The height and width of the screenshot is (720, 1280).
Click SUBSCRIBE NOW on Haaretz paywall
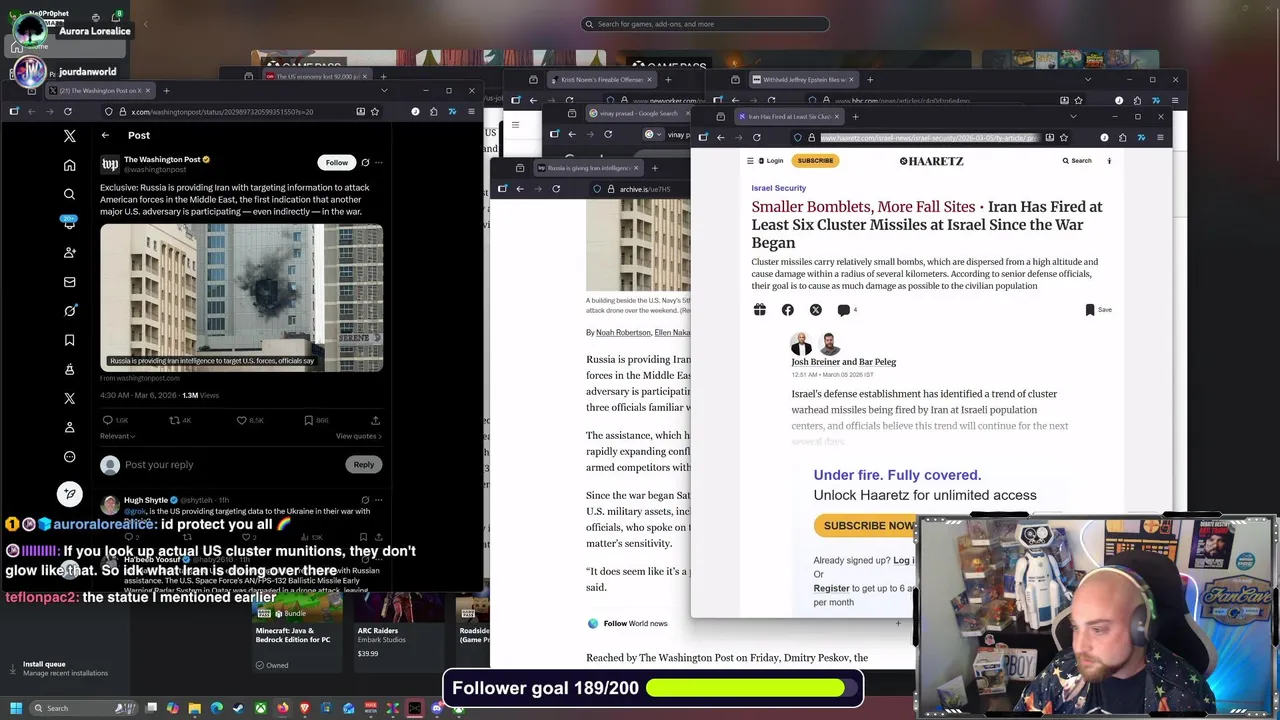868,525
